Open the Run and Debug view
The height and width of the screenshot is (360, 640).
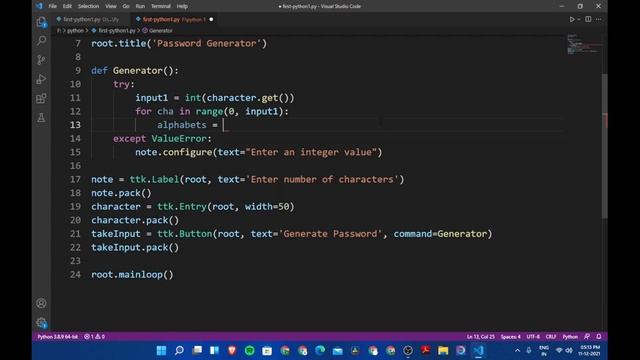point(41,79)
